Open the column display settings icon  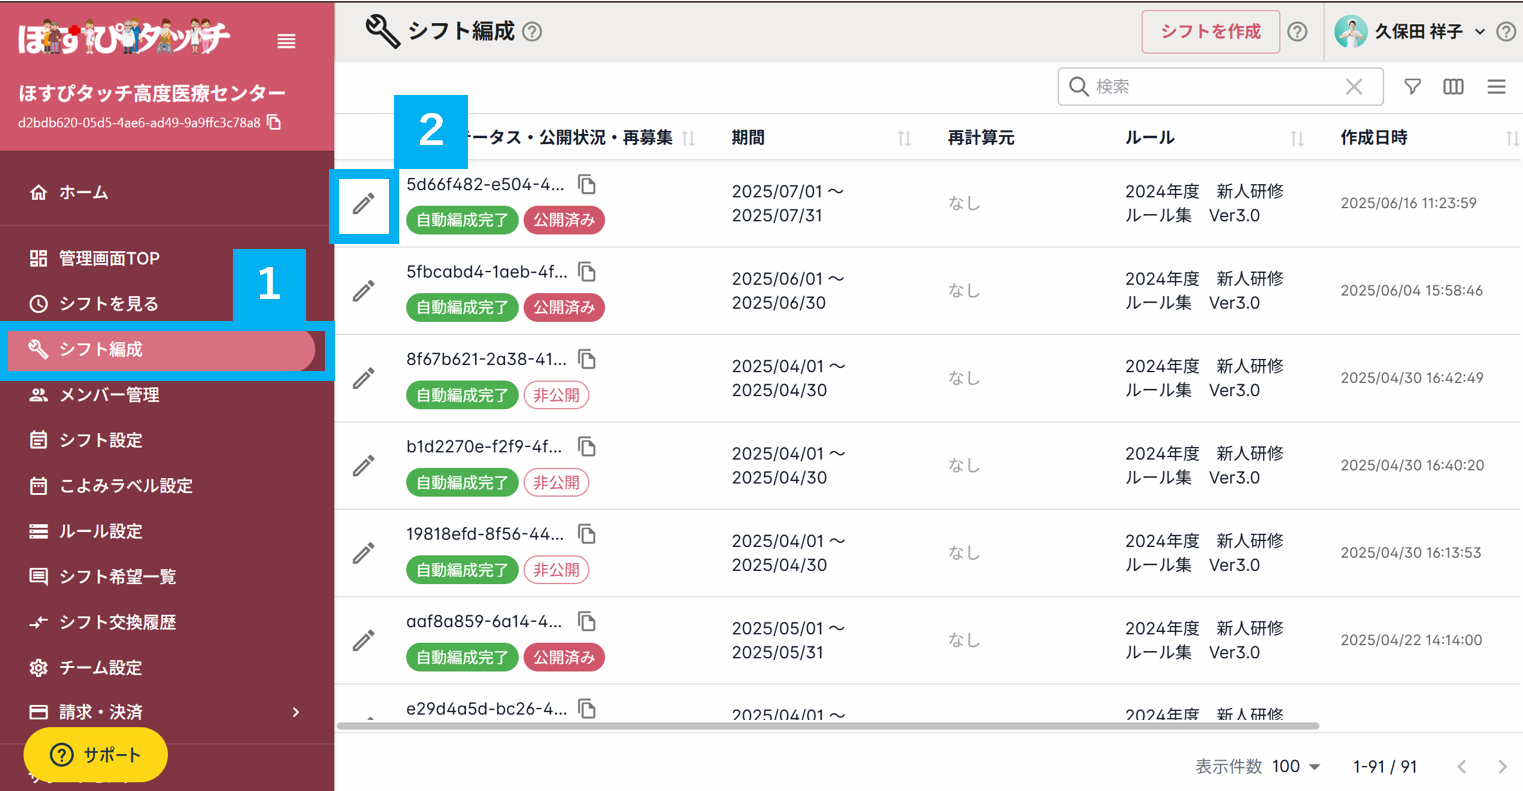(x=1453, y=87)
